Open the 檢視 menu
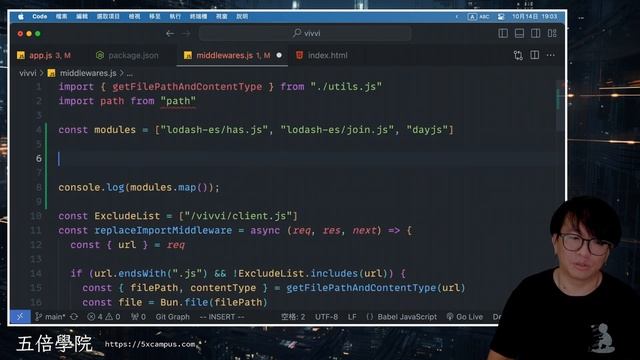The image size is (640, 360). [134, 16]
